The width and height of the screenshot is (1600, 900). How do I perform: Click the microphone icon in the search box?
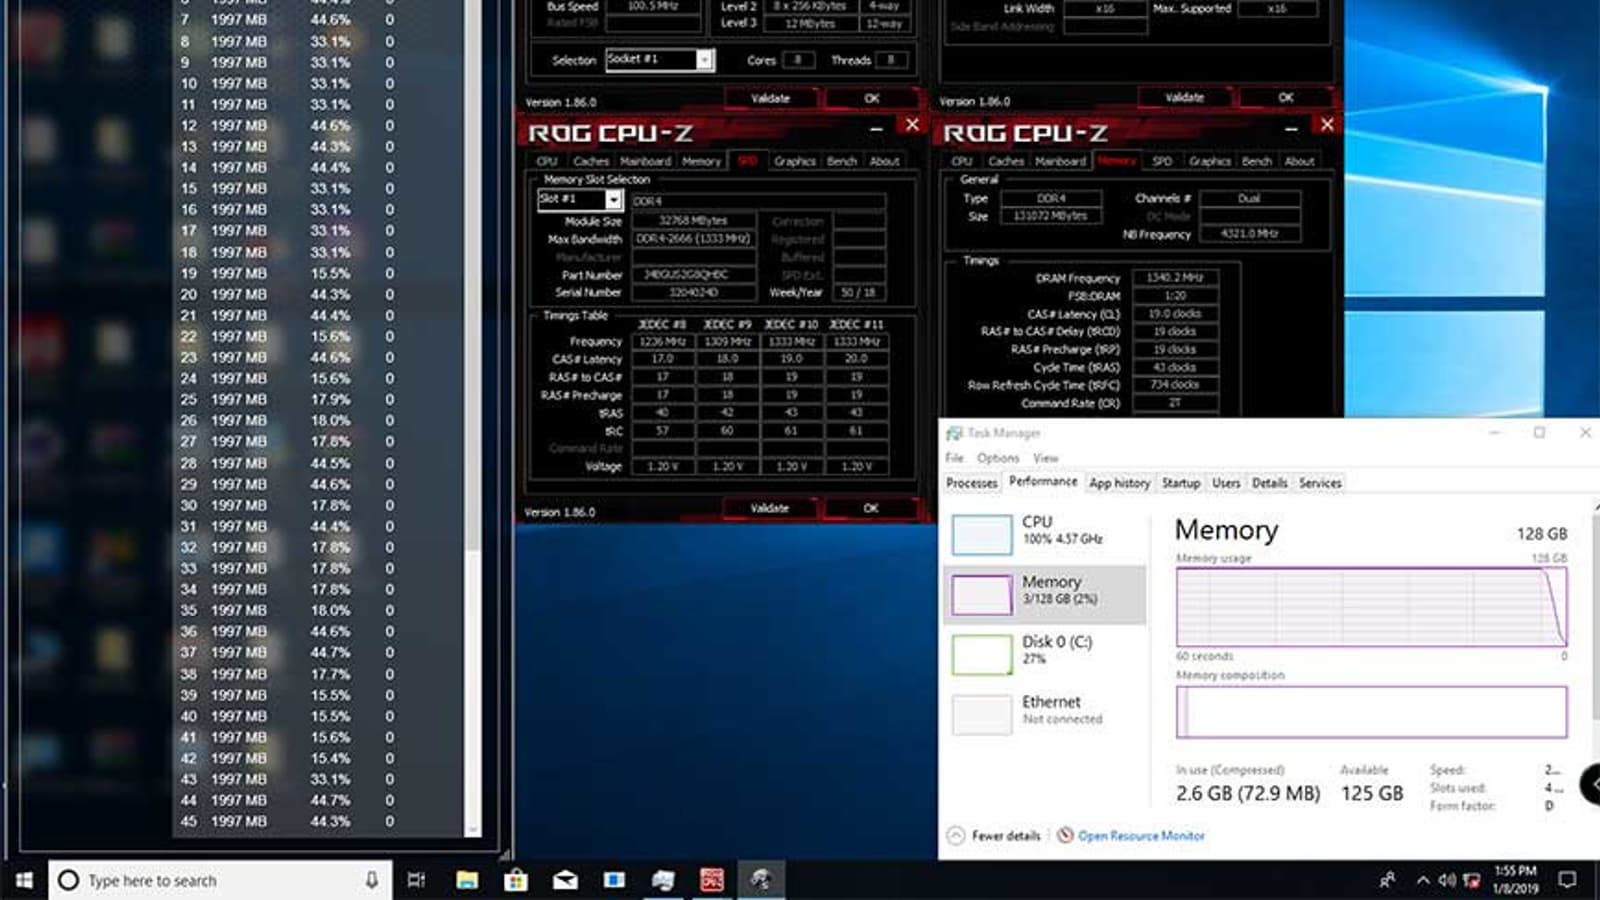(x=370, y=880)
